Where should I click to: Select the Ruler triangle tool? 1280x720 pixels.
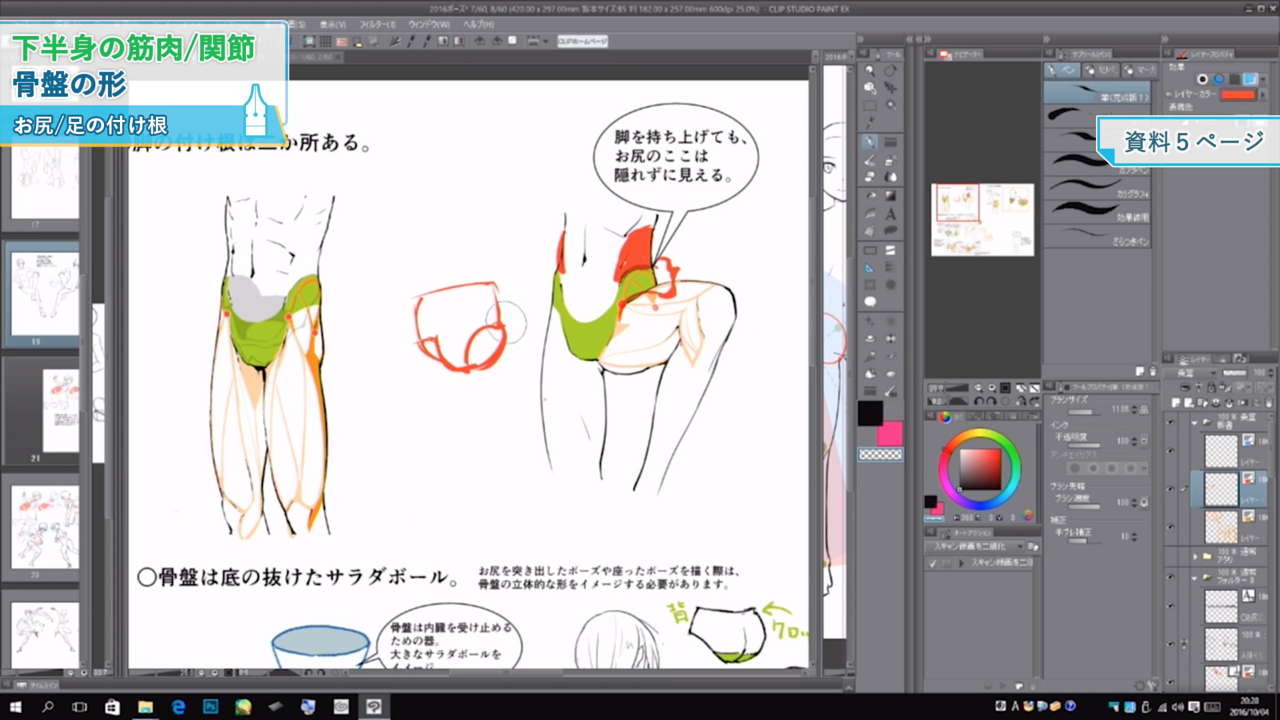pos(870,267)
